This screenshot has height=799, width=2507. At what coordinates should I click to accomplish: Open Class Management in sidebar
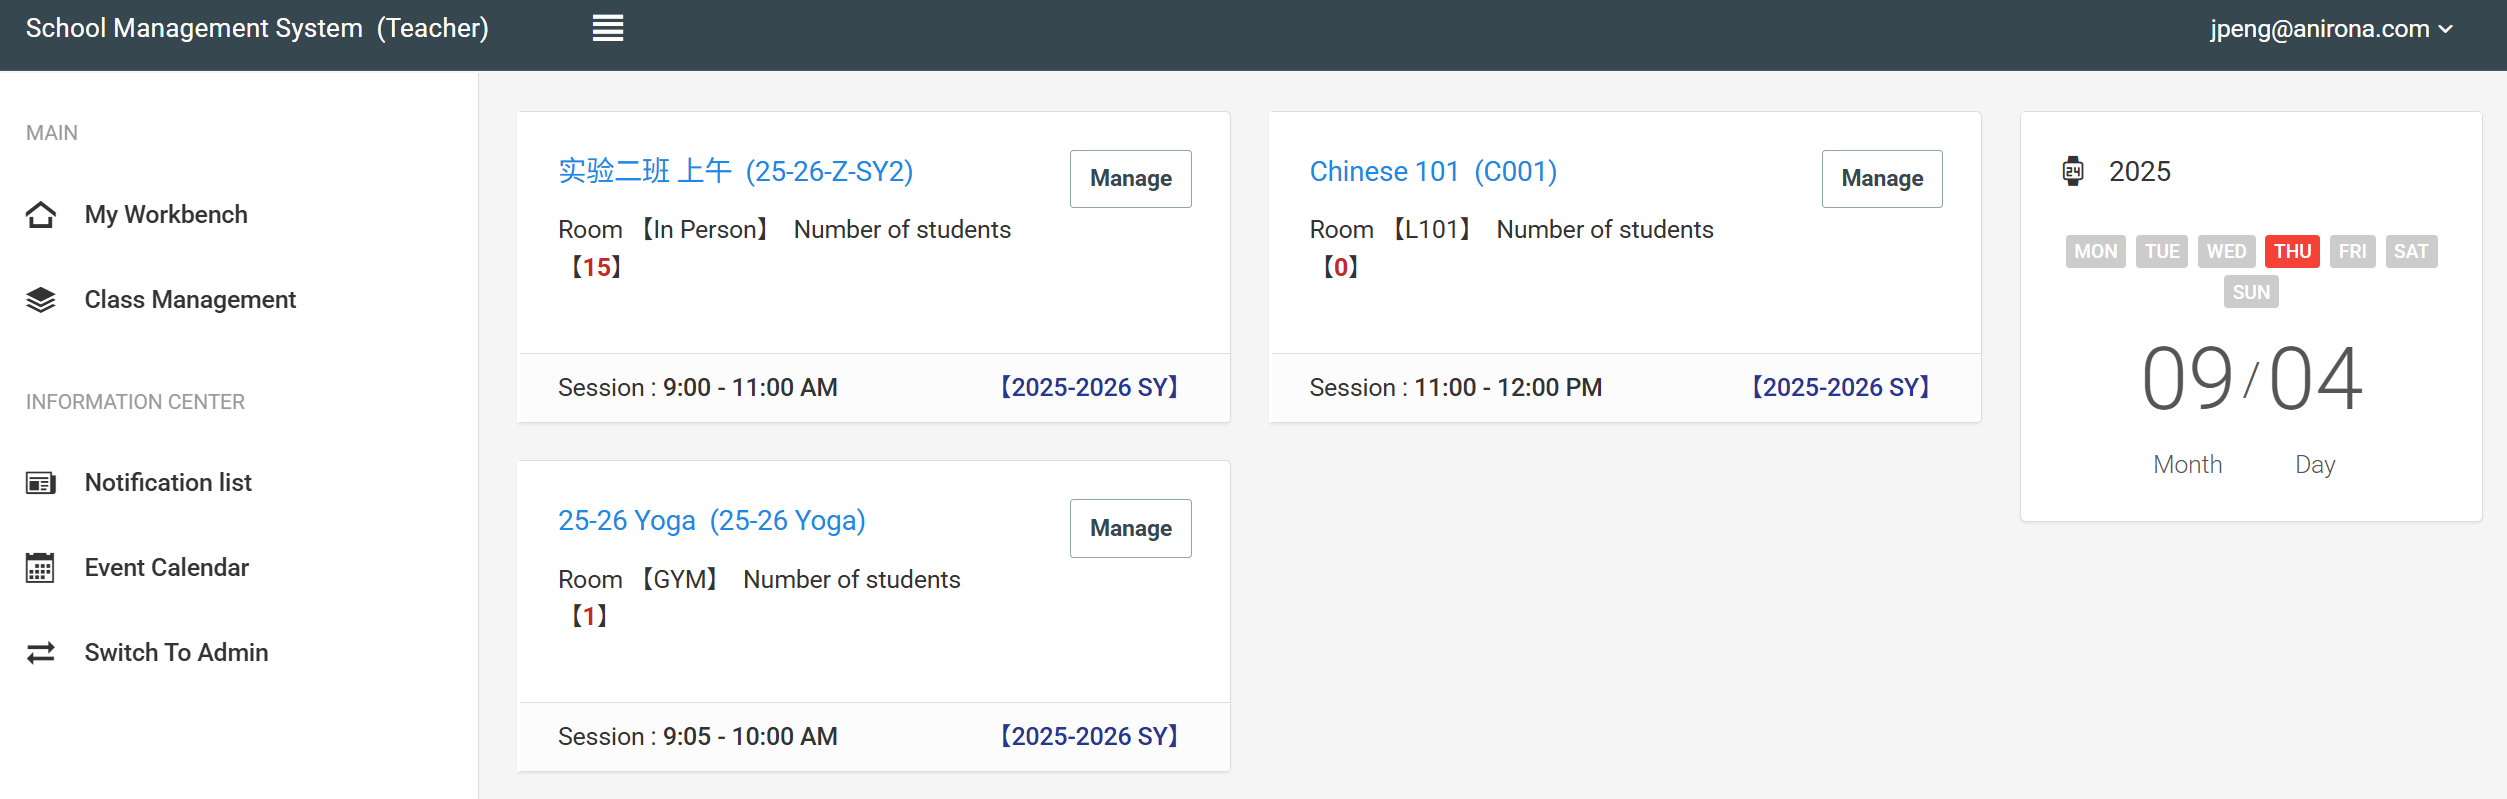click(190, 300)
